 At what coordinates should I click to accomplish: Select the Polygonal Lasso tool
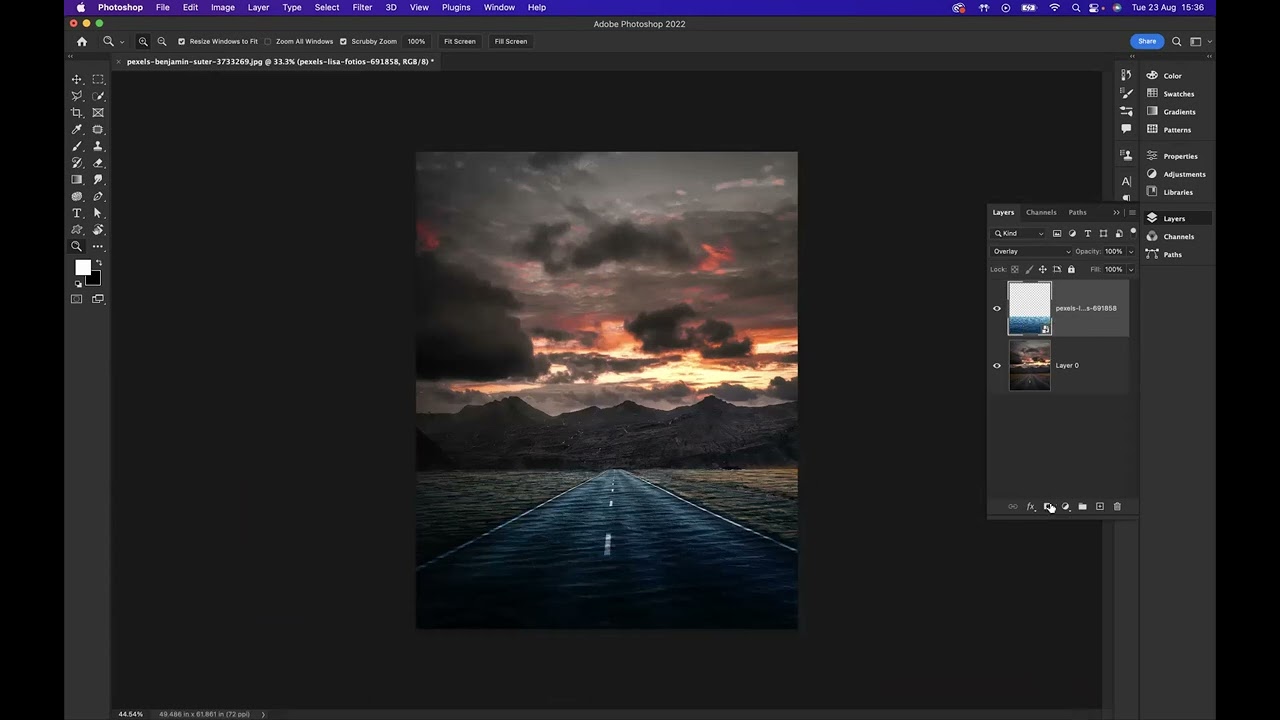pyautogui.click(x=76, y=96)
